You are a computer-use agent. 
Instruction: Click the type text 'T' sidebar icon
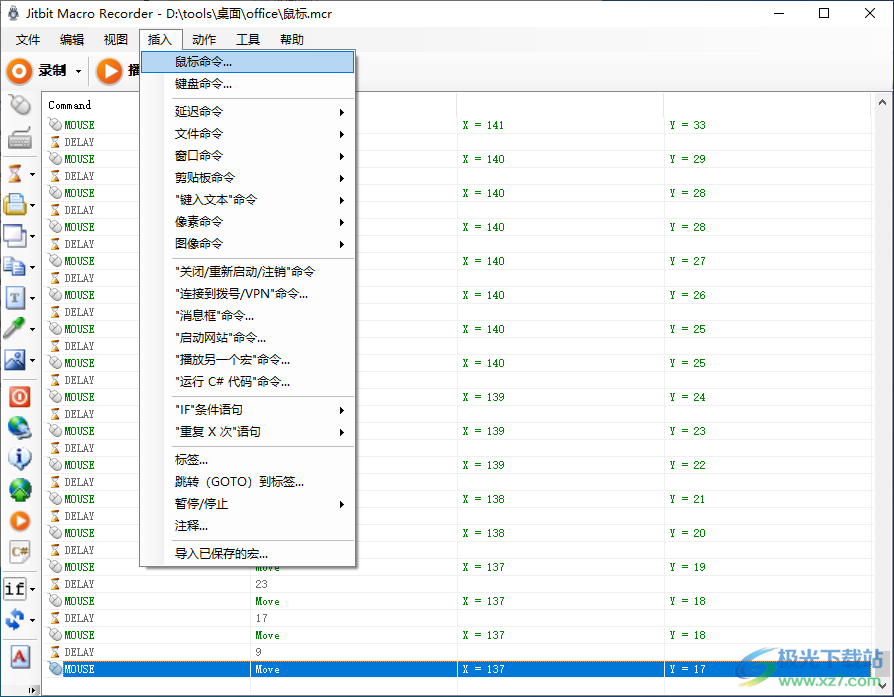point(15,297)
